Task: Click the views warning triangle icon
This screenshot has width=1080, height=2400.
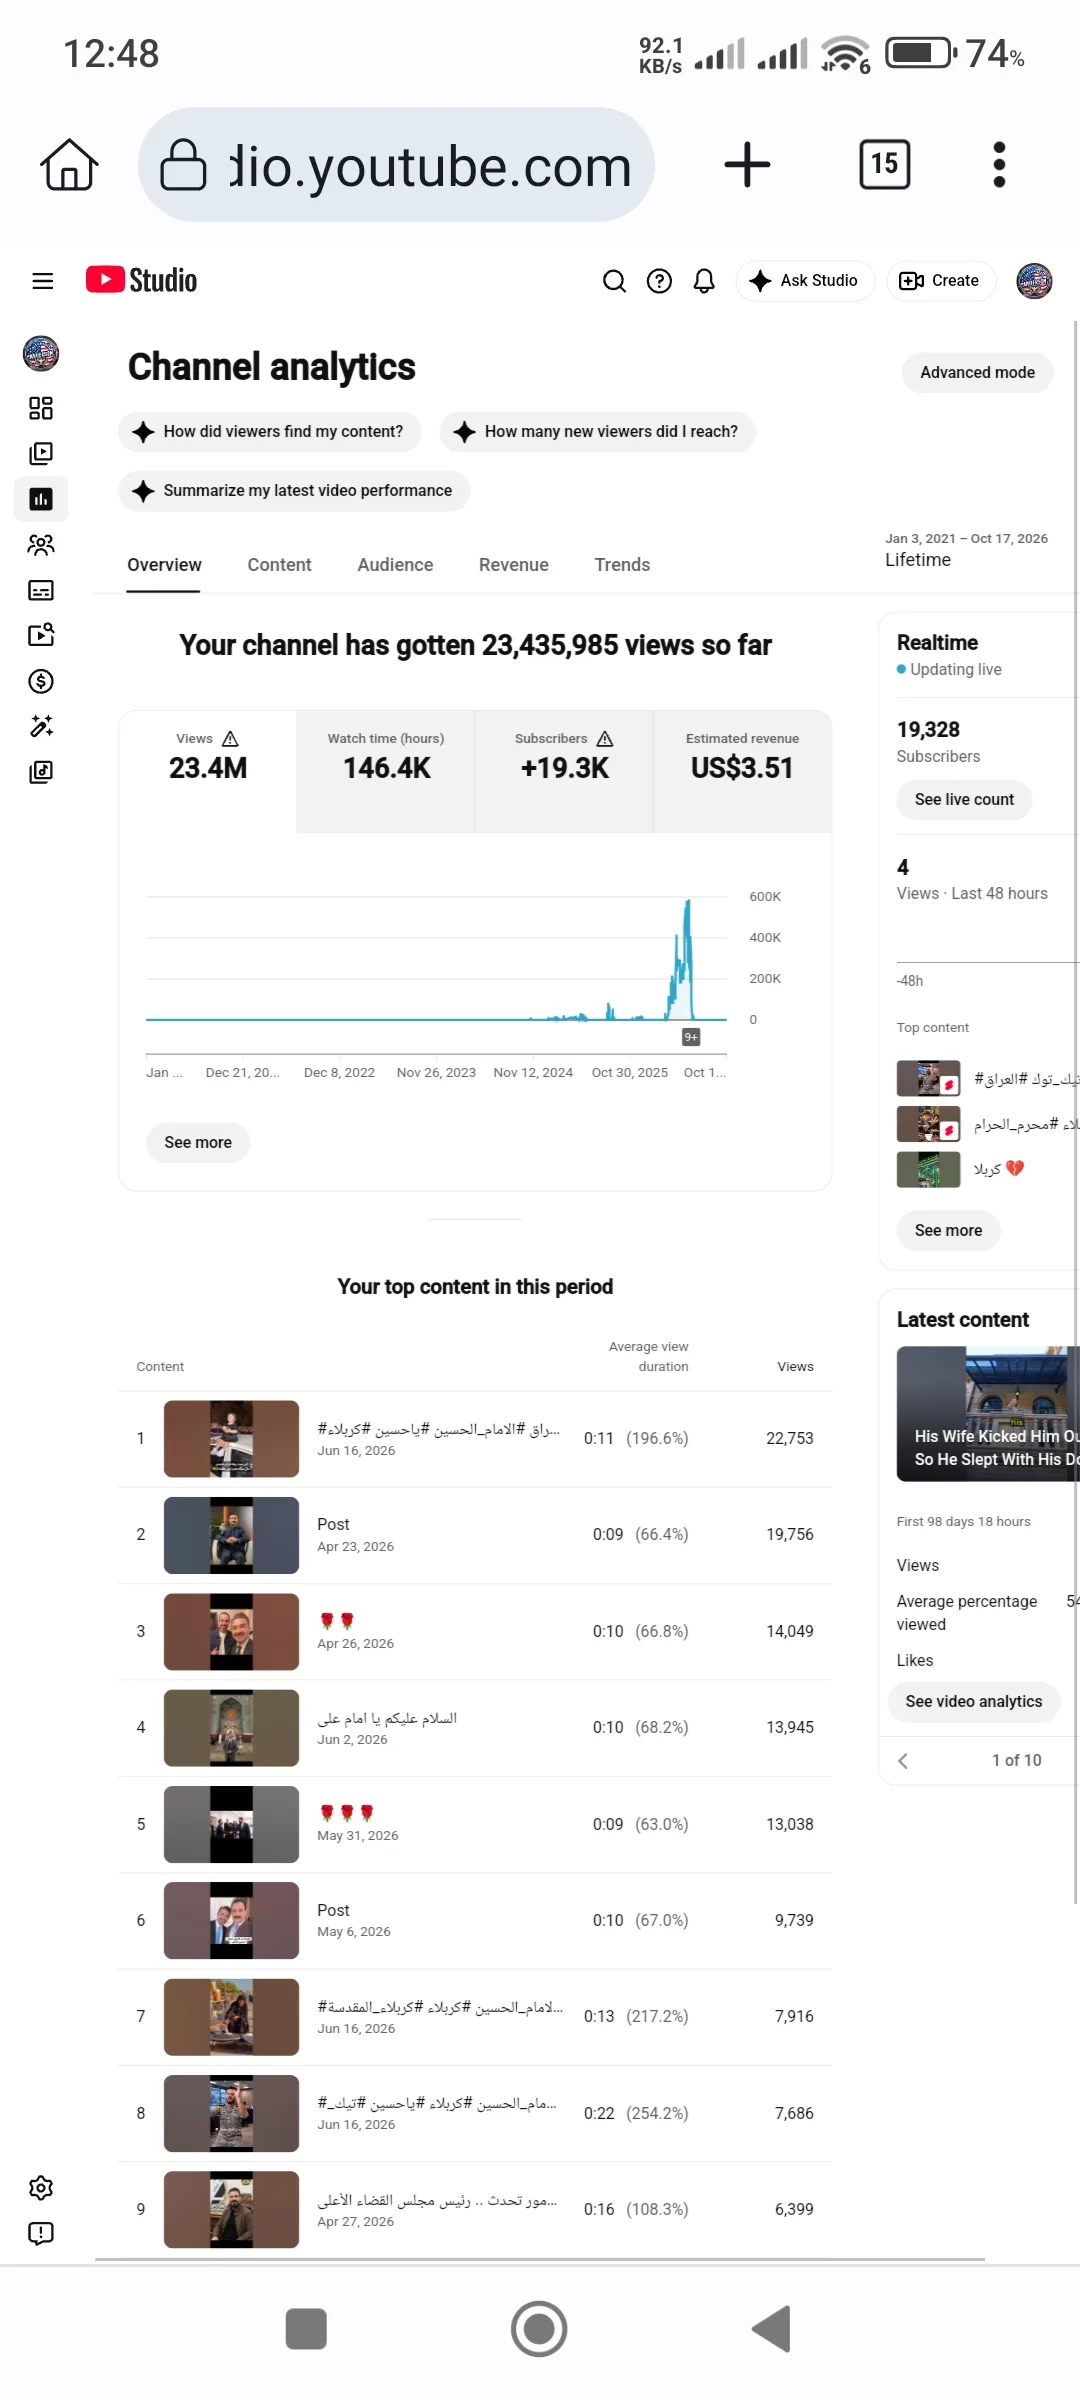Action: coord(230,739)
